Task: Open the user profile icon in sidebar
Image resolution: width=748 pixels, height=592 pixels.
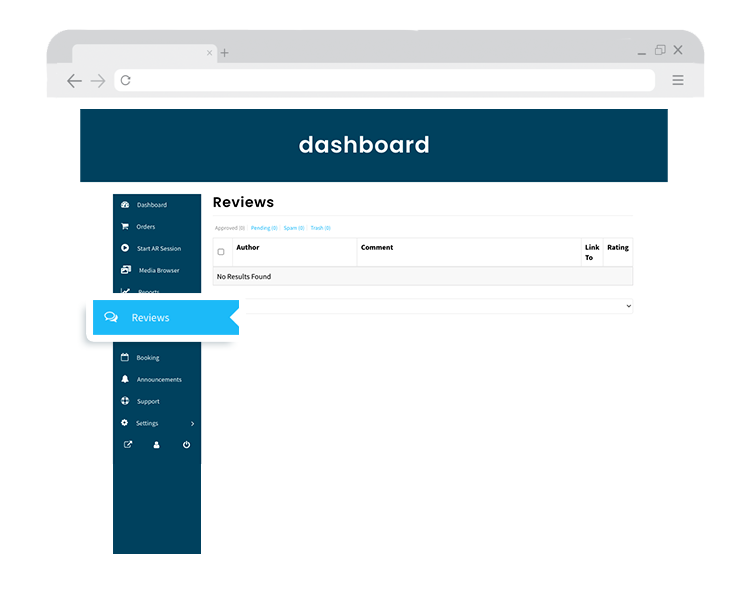Action: [x=156, y=445]
